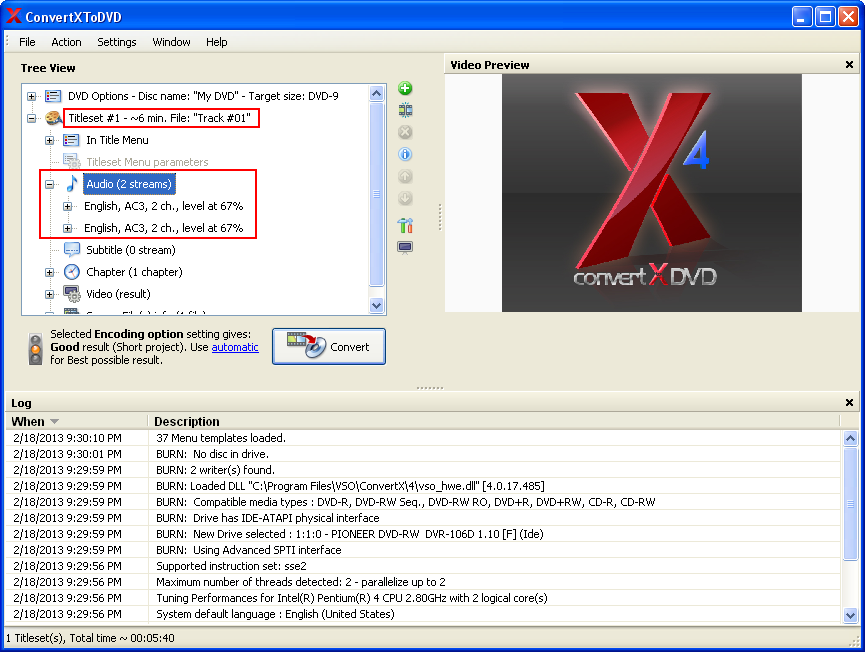The width and height of the screenshot is (865, 652).
Task: Select the In Title Menu item
Action: (117, 140)
